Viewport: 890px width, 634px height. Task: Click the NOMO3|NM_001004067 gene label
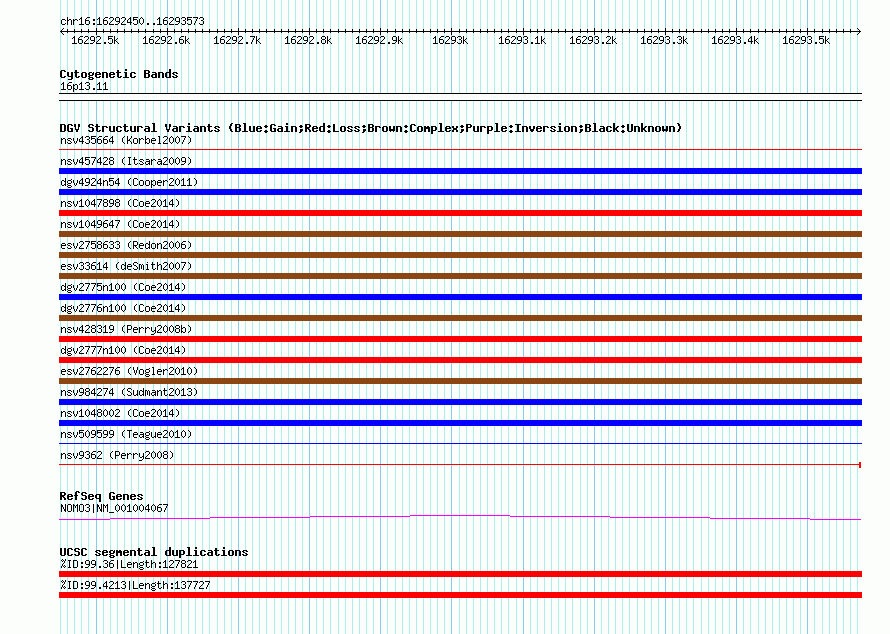tap(114, 509)
